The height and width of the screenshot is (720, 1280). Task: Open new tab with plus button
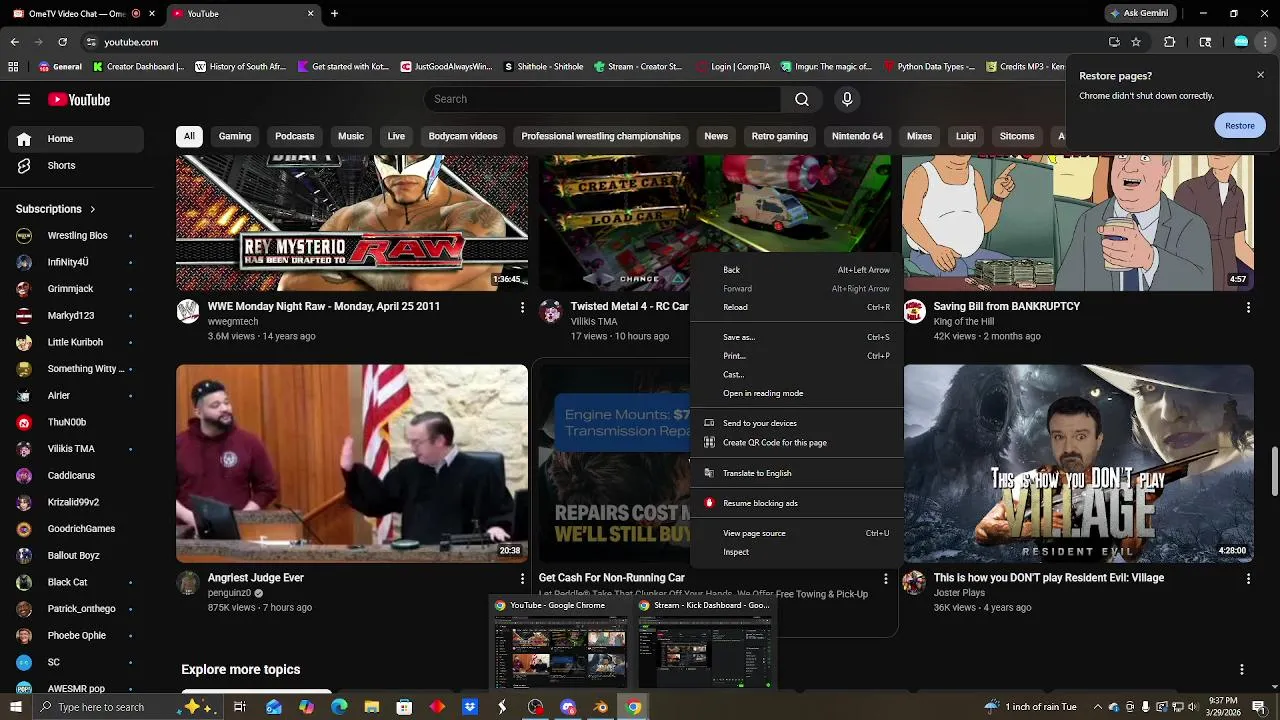click(335, 14)
